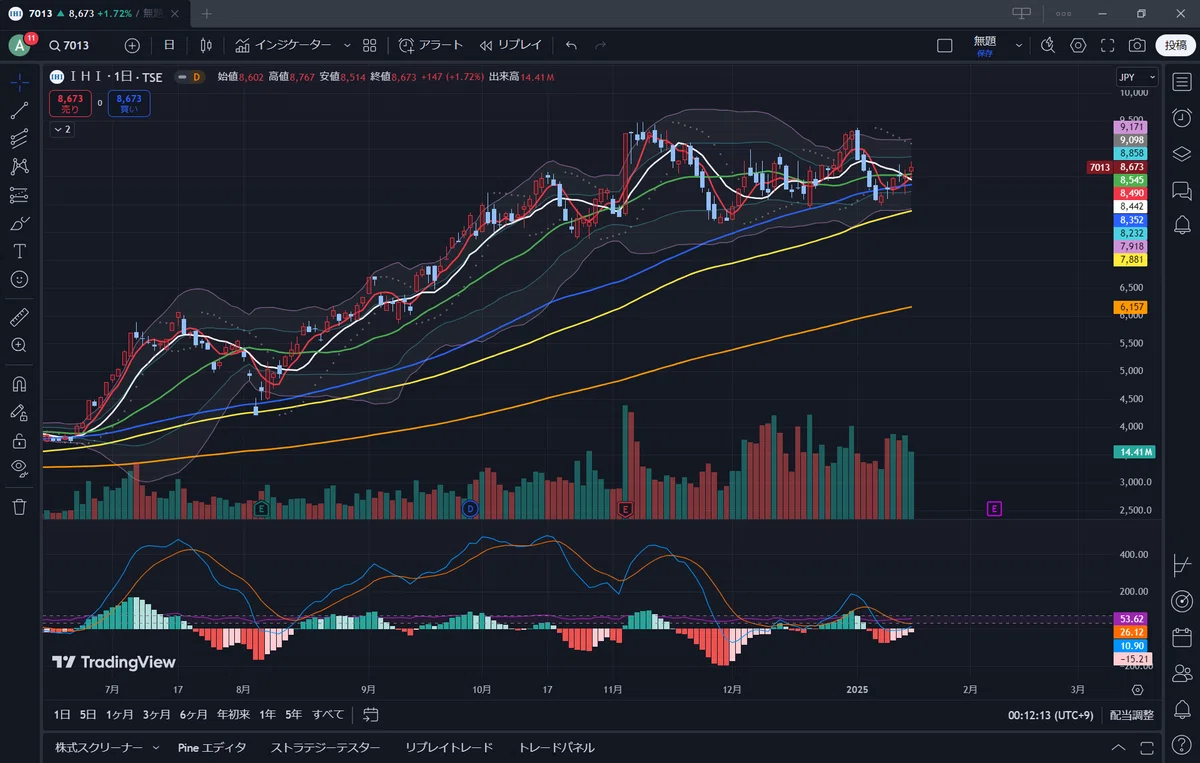Expand the collapsed indicator legend showing 2
Viewport: 1200px width, 763px height.
62,130
